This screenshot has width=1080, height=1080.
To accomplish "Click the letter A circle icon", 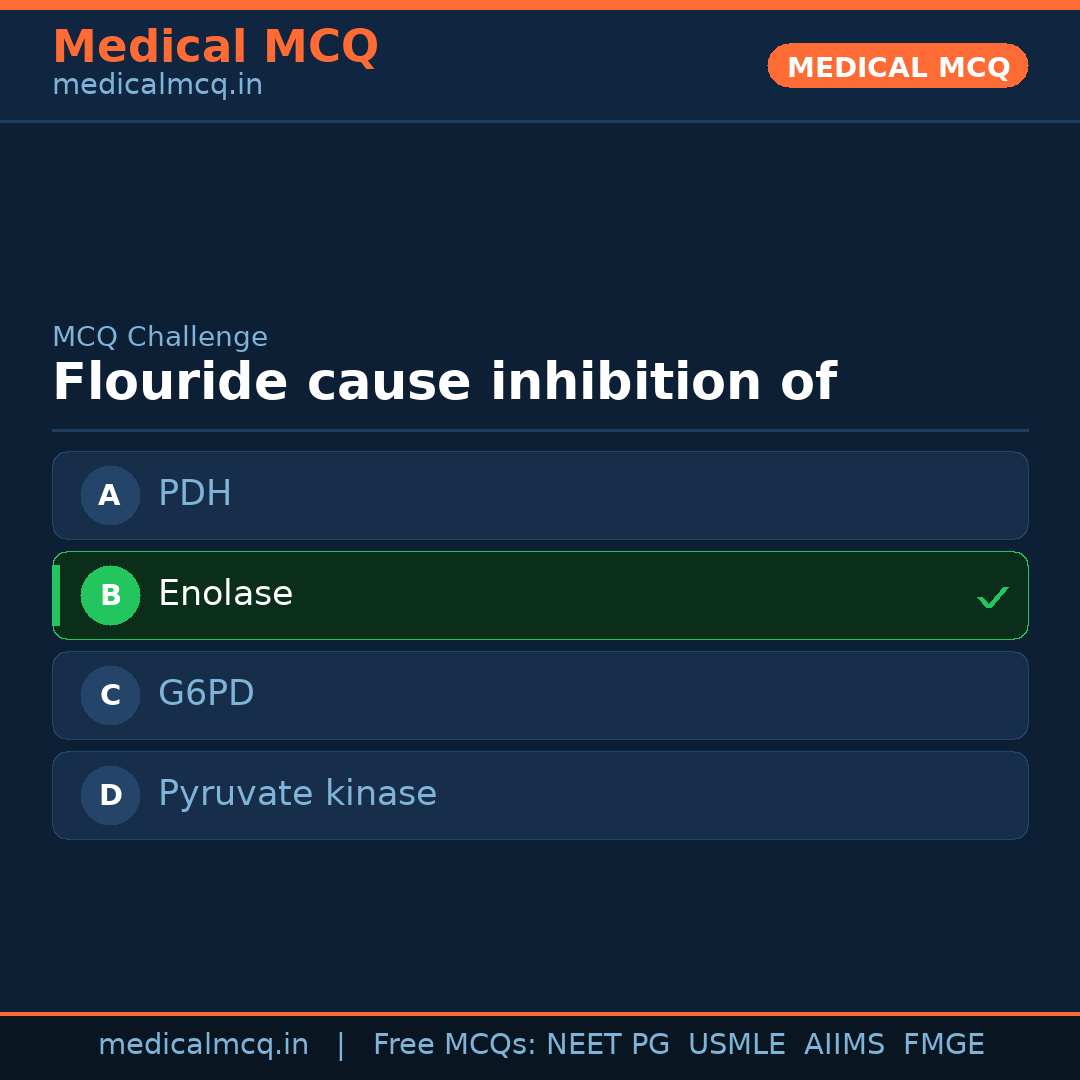I will click(110, 495).
